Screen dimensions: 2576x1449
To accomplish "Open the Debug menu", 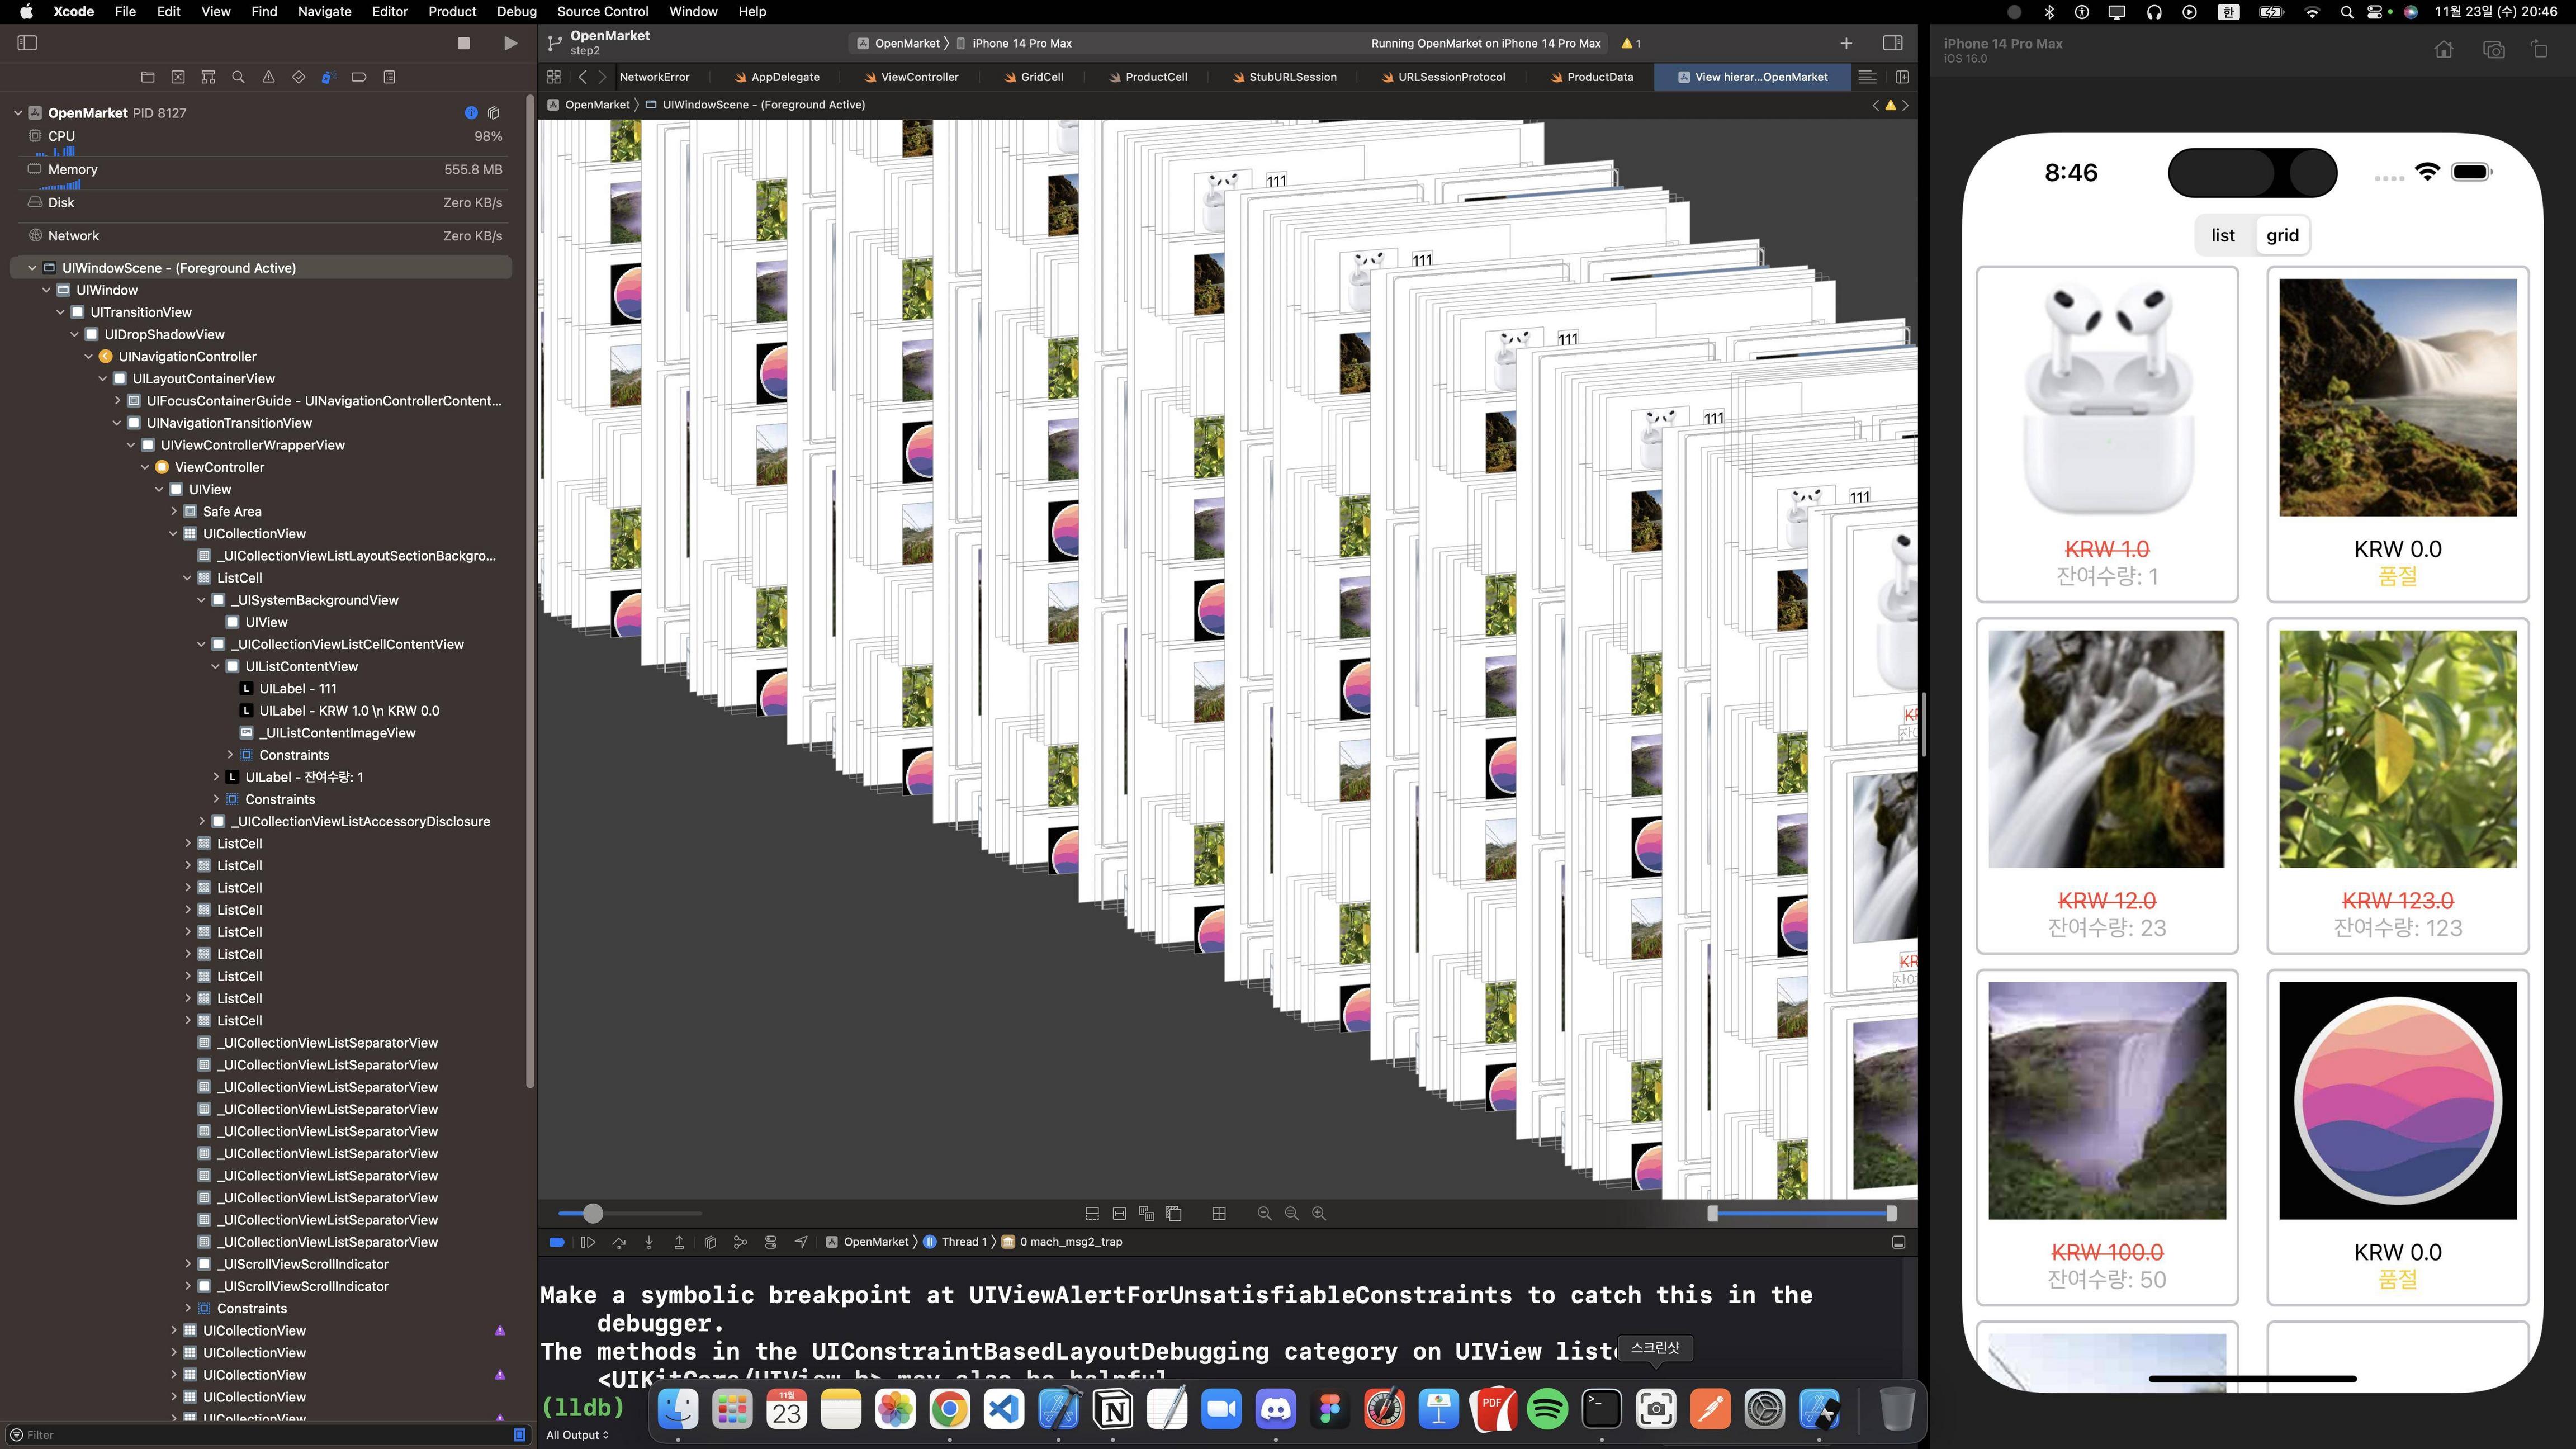I will (x=516, y=11).
